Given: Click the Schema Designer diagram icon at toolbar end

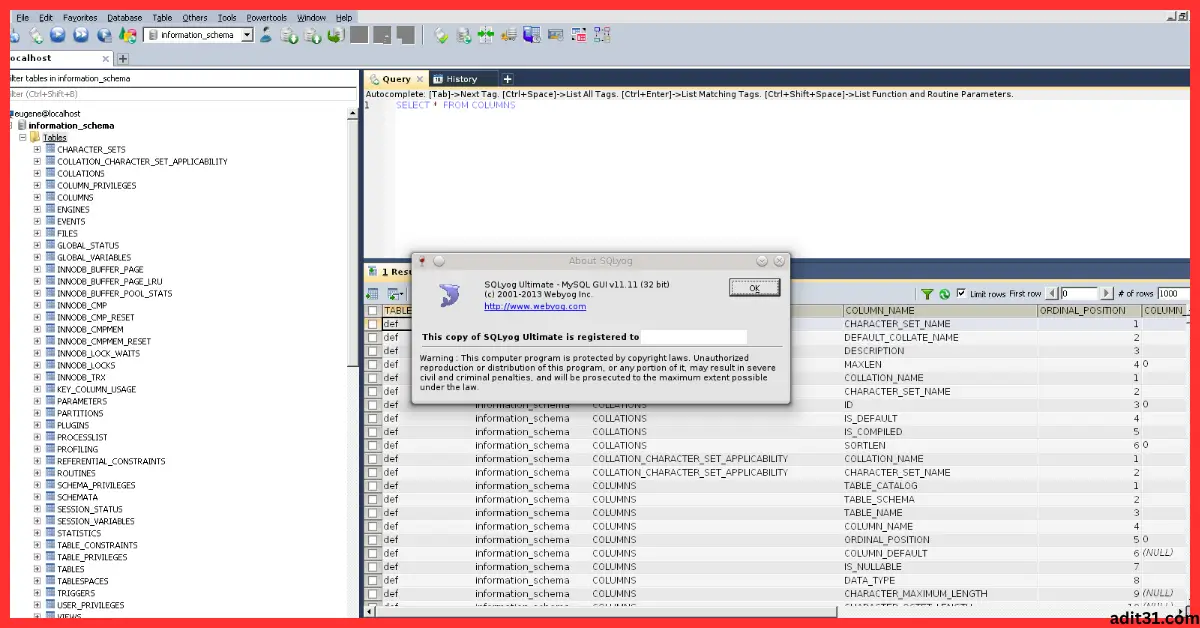Looking at the screenshot, I should click(601, 35).
